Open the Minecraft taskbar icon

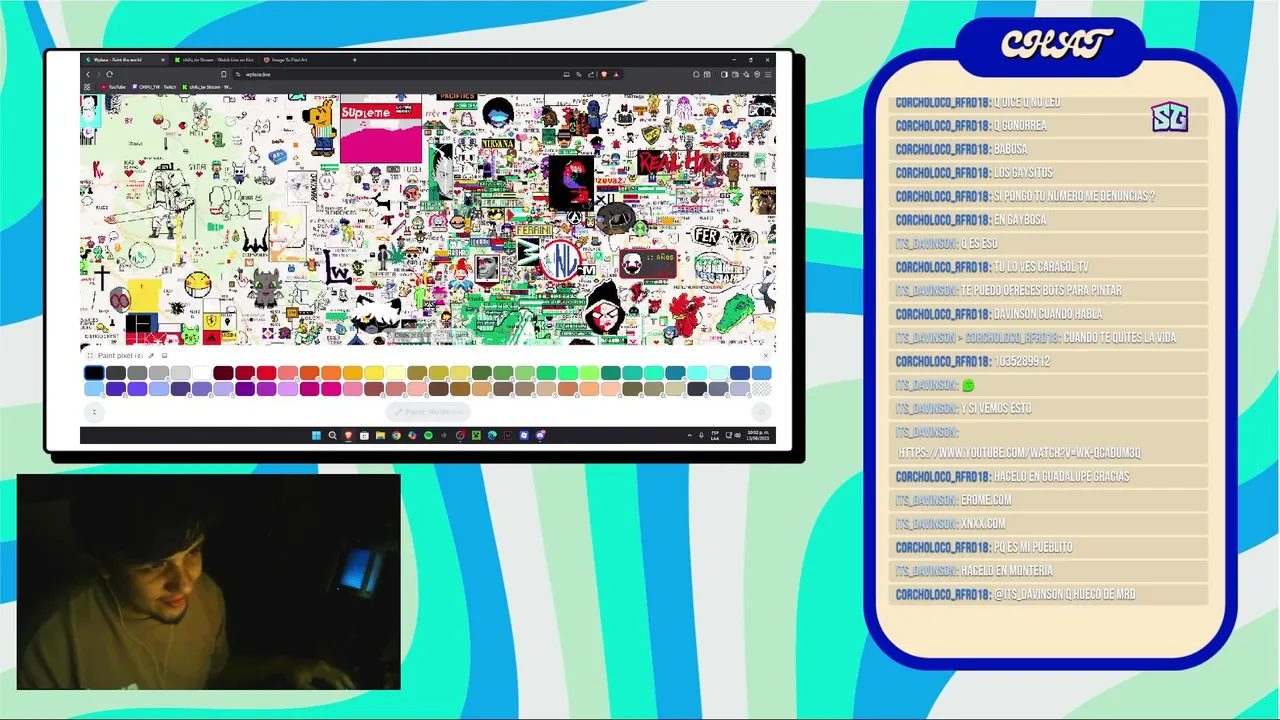tap(476, 435)
